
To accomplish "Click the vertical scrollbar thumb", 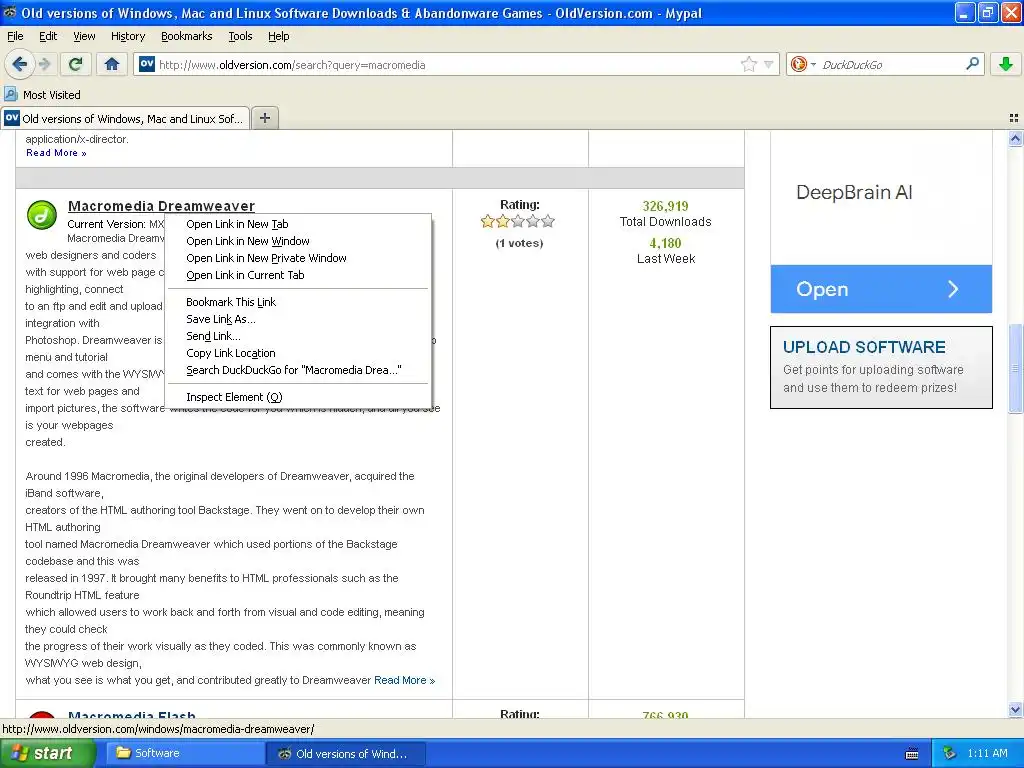I will coord(1015,369).
